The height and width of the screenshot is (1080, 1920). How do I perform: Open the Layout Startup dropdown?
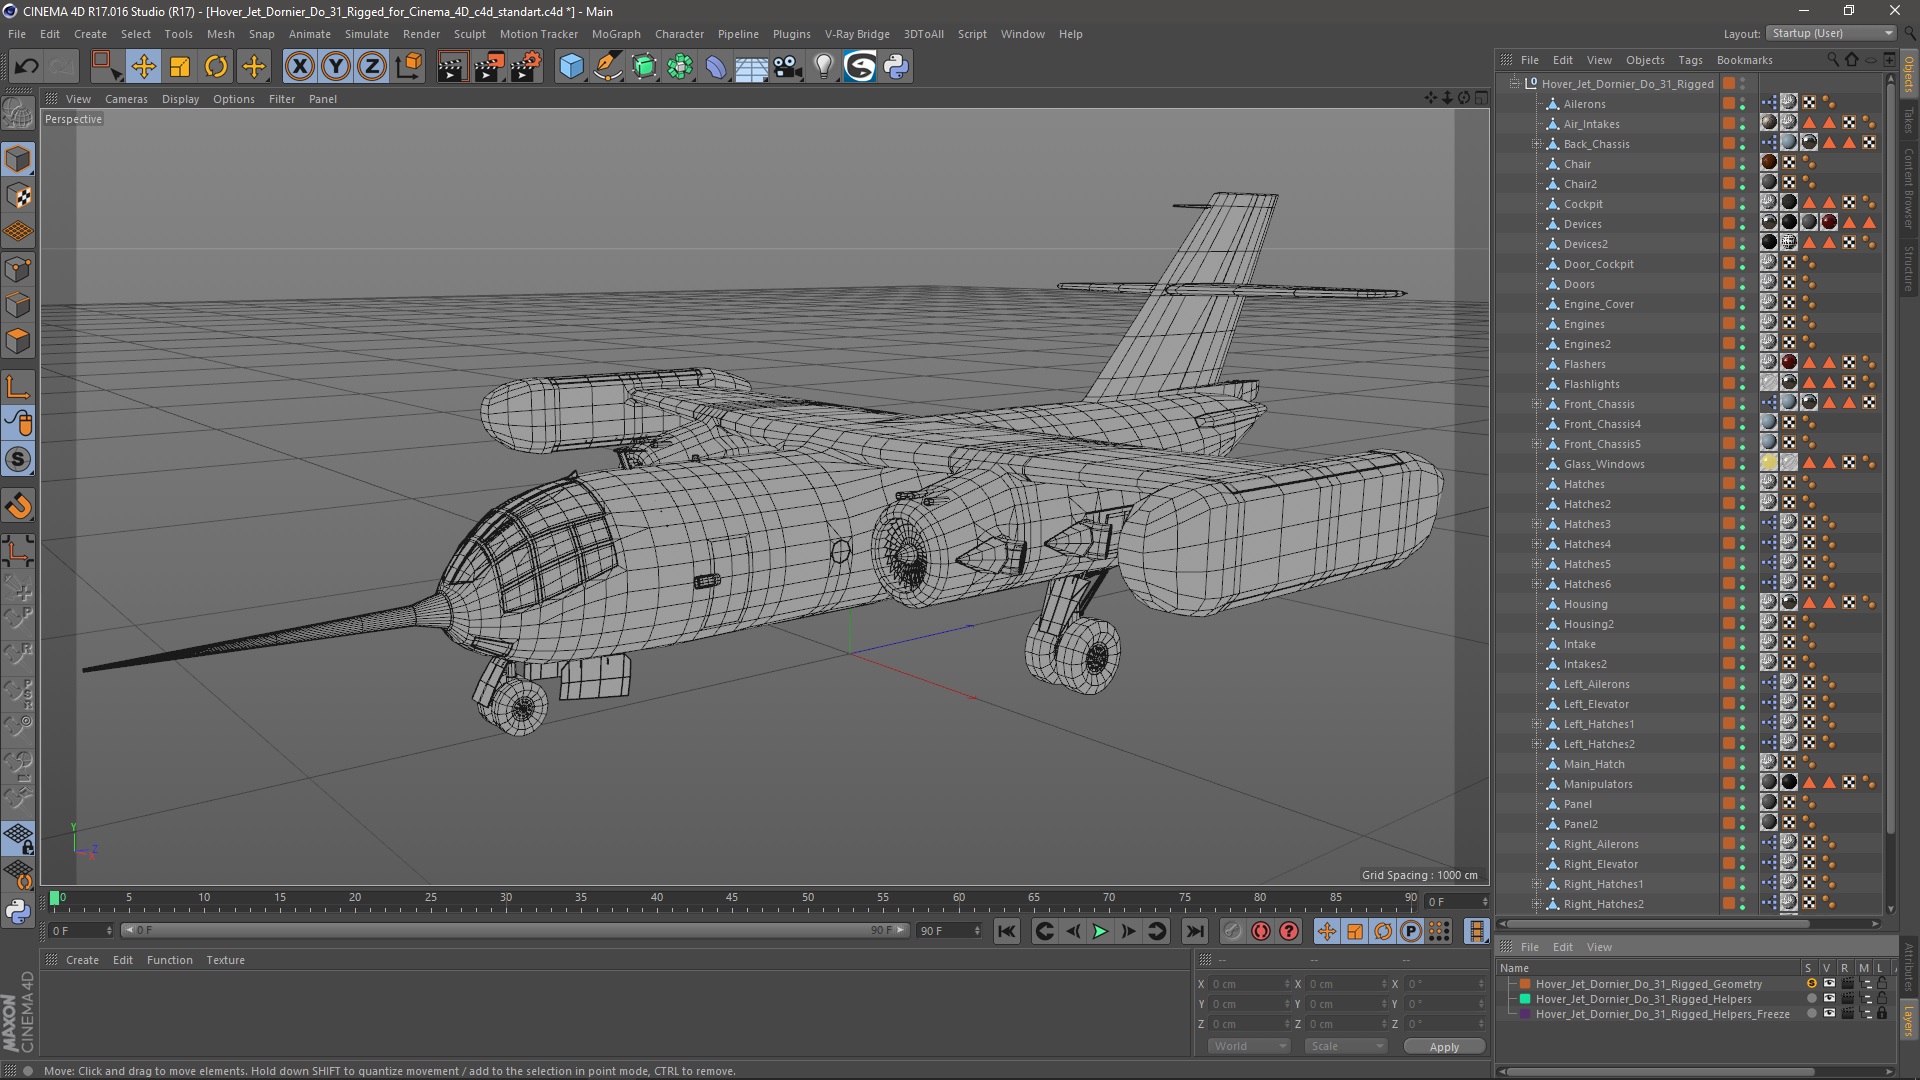tap(1830, 34)
